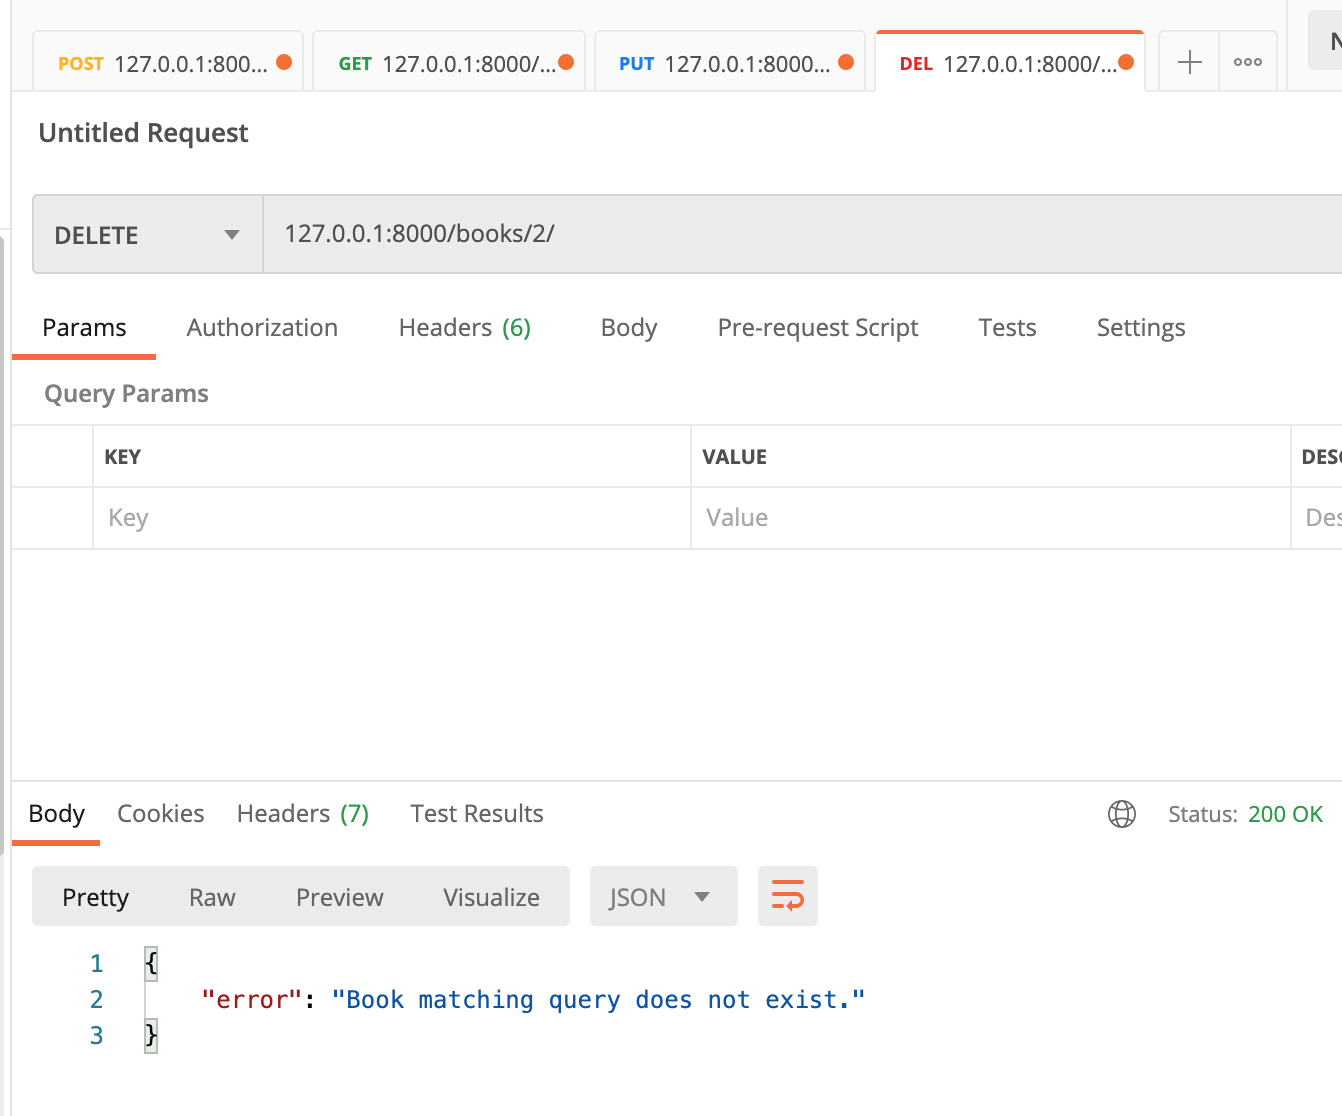Open a new request tab with the plus icon
The height and width of the screenshot is (1116, 1342).
click(x=1189, y=62)
